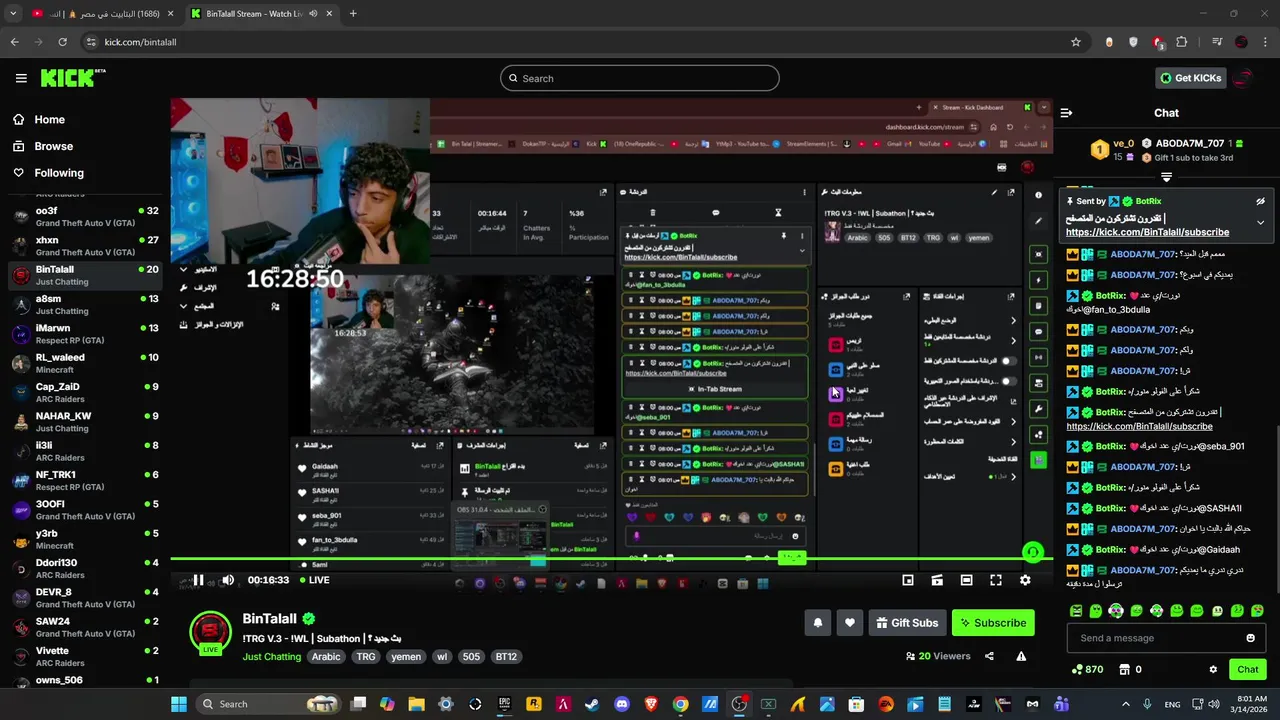This screenshot has height=720, width=1280.
Task: Open xhxn channel in sidebar
Action: pos(85,246)
